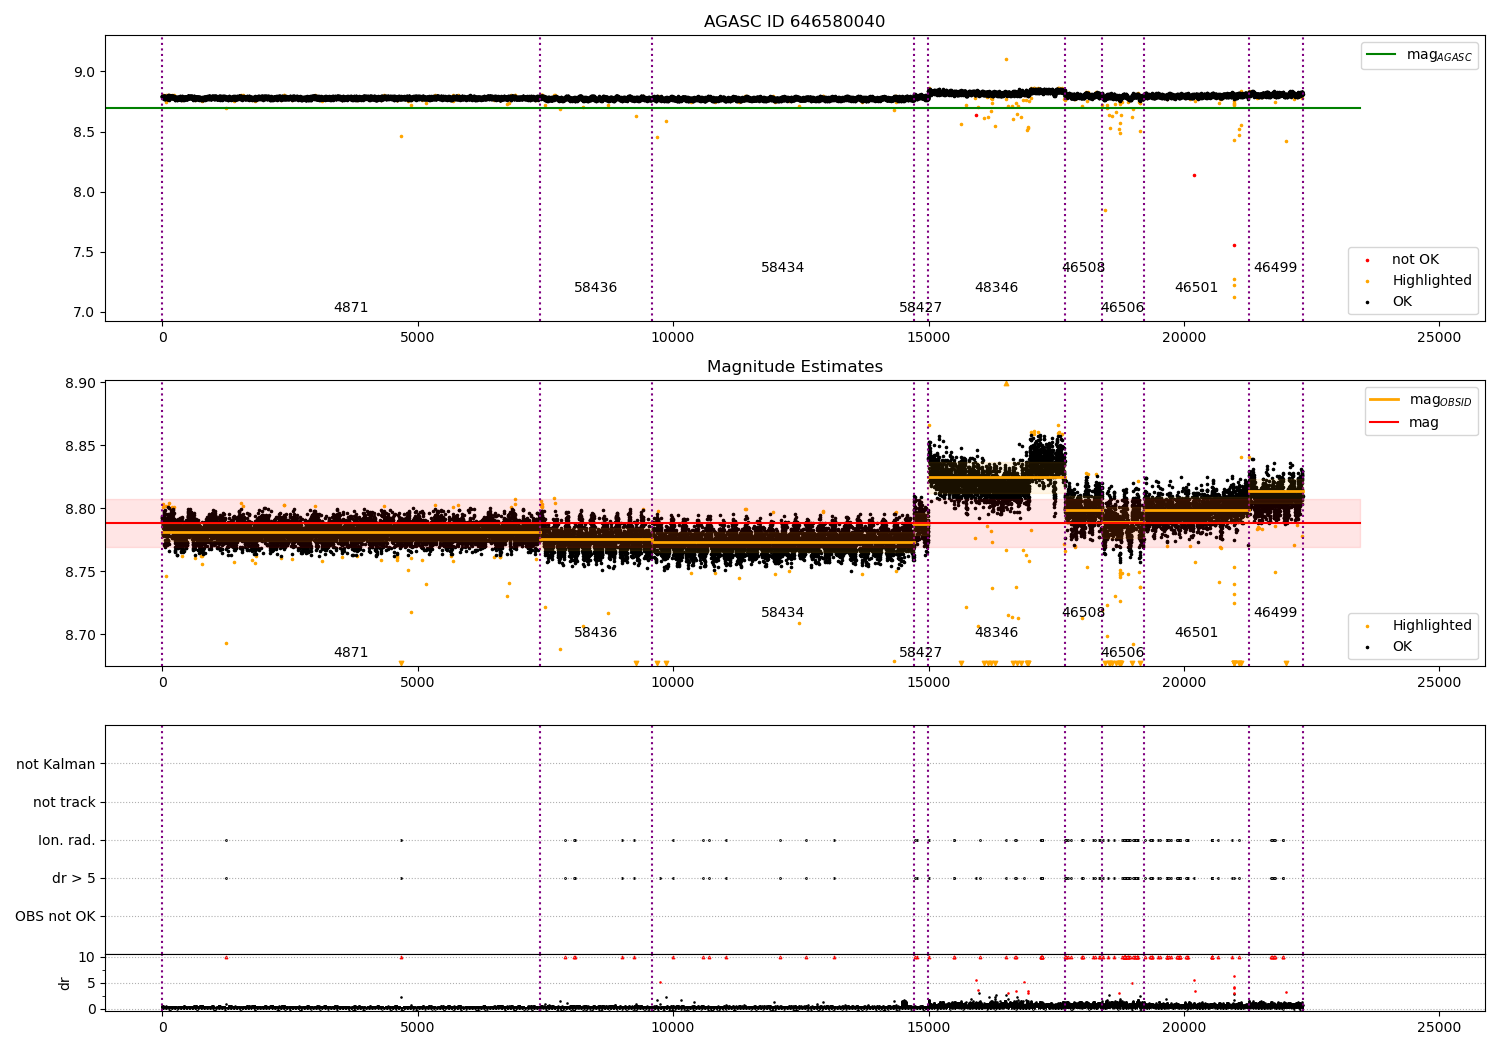Image resolution: width=1500 pixels, height=1050 pixels.
Task: Click the orange mag OBSID legend line sample
Action: pyautogui.click(x=1384, y=400)
